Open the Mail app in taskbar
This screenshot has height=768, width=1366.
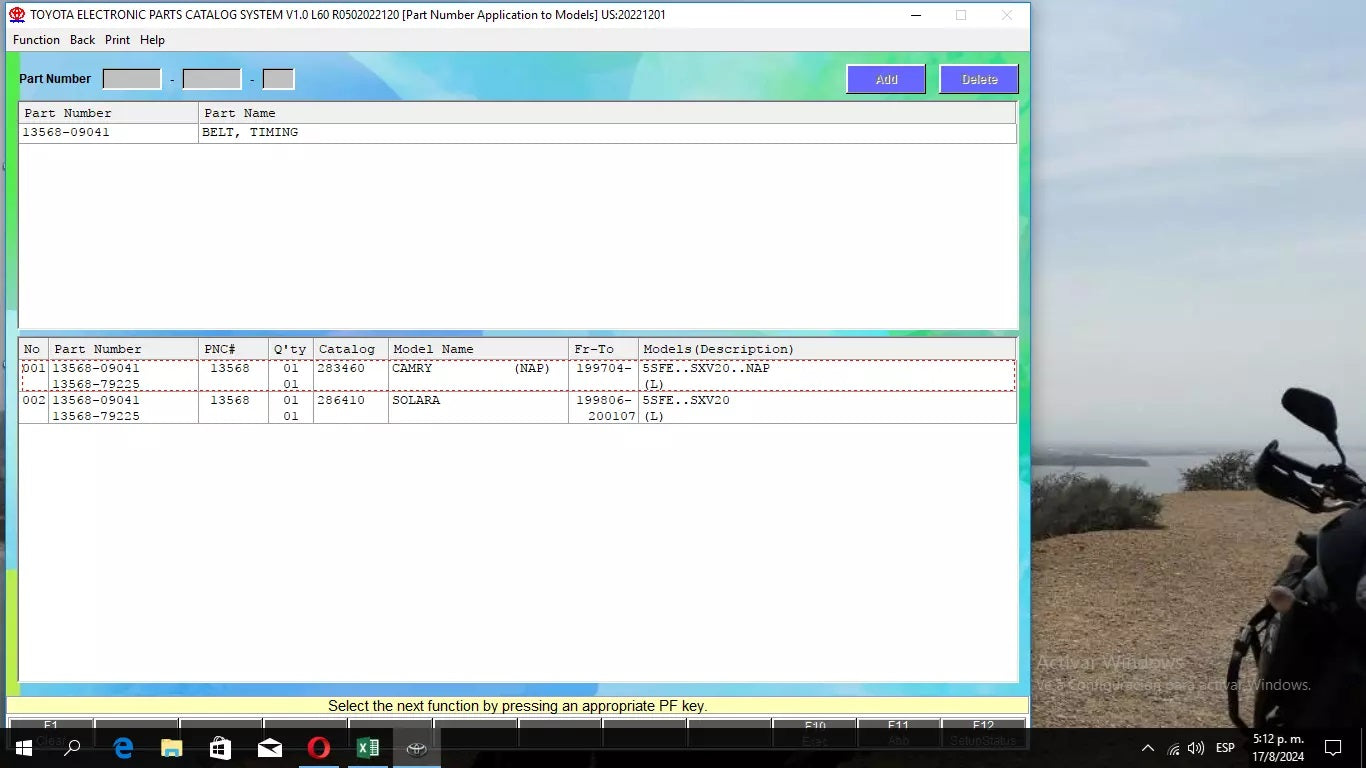(270, 748)
